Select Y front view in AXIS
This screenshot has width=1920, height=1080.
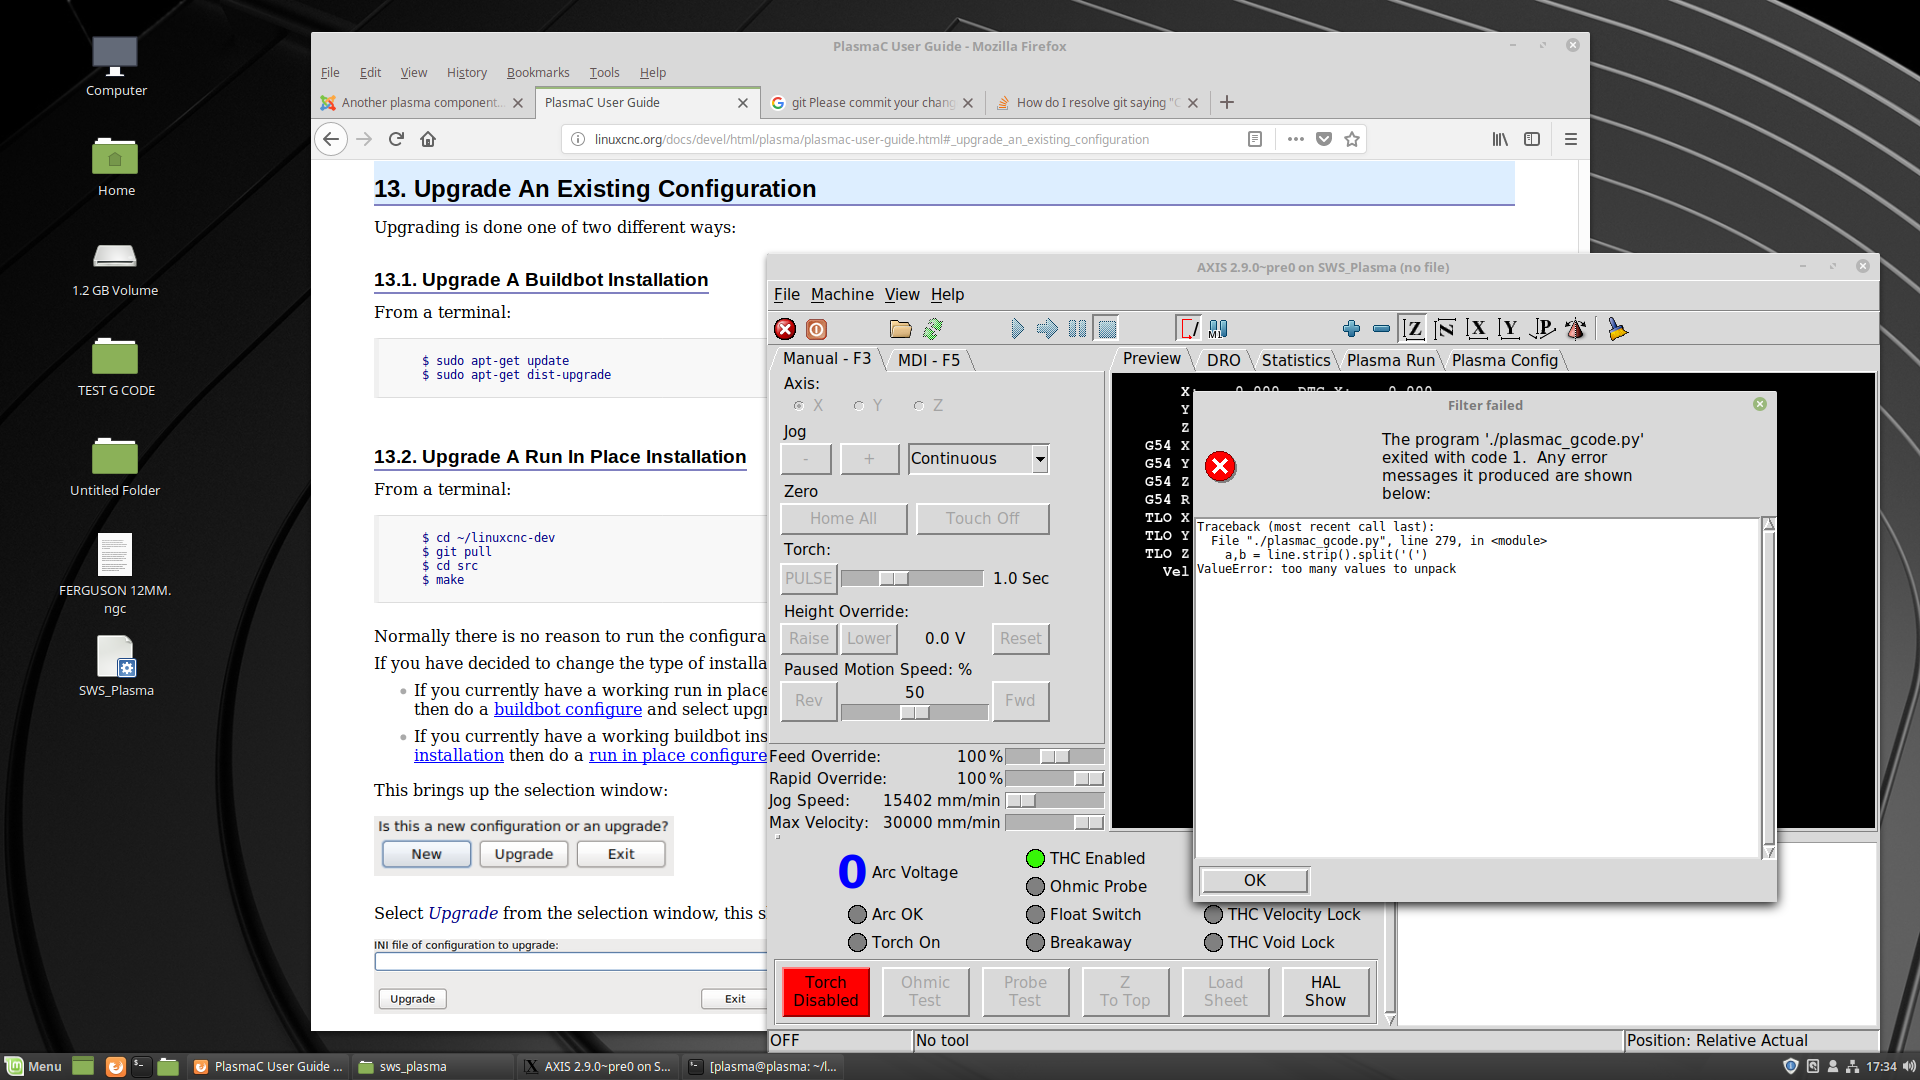tap(1509, 329)
